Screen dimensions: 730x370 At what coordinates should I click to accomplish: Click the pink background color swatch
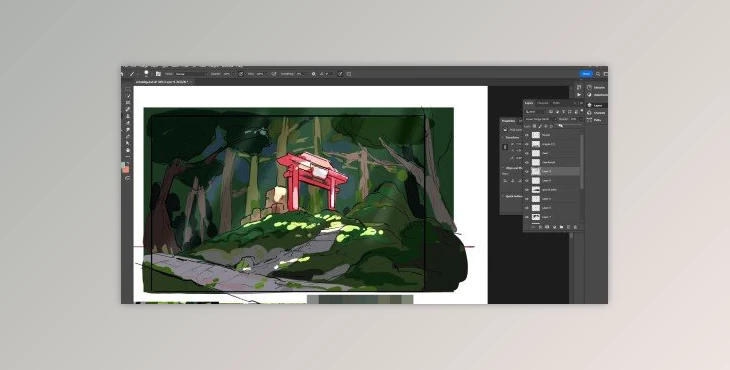point(126,170)
